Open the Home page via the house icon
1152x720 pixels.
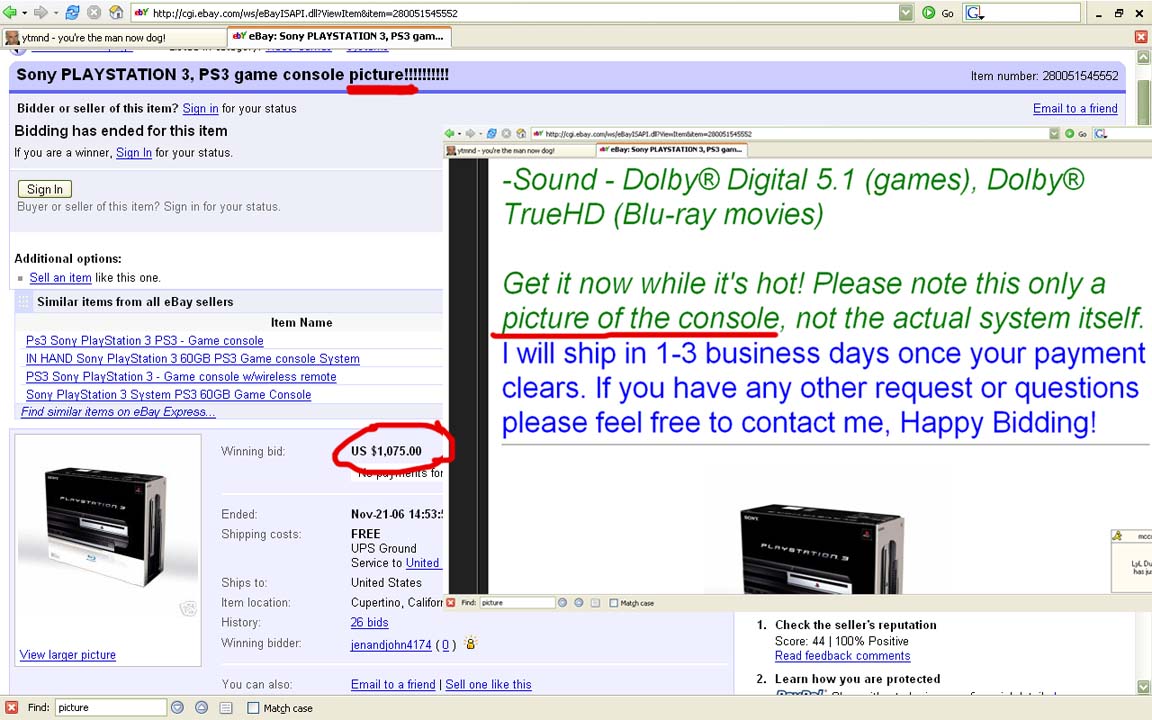(x=116, y=12)
